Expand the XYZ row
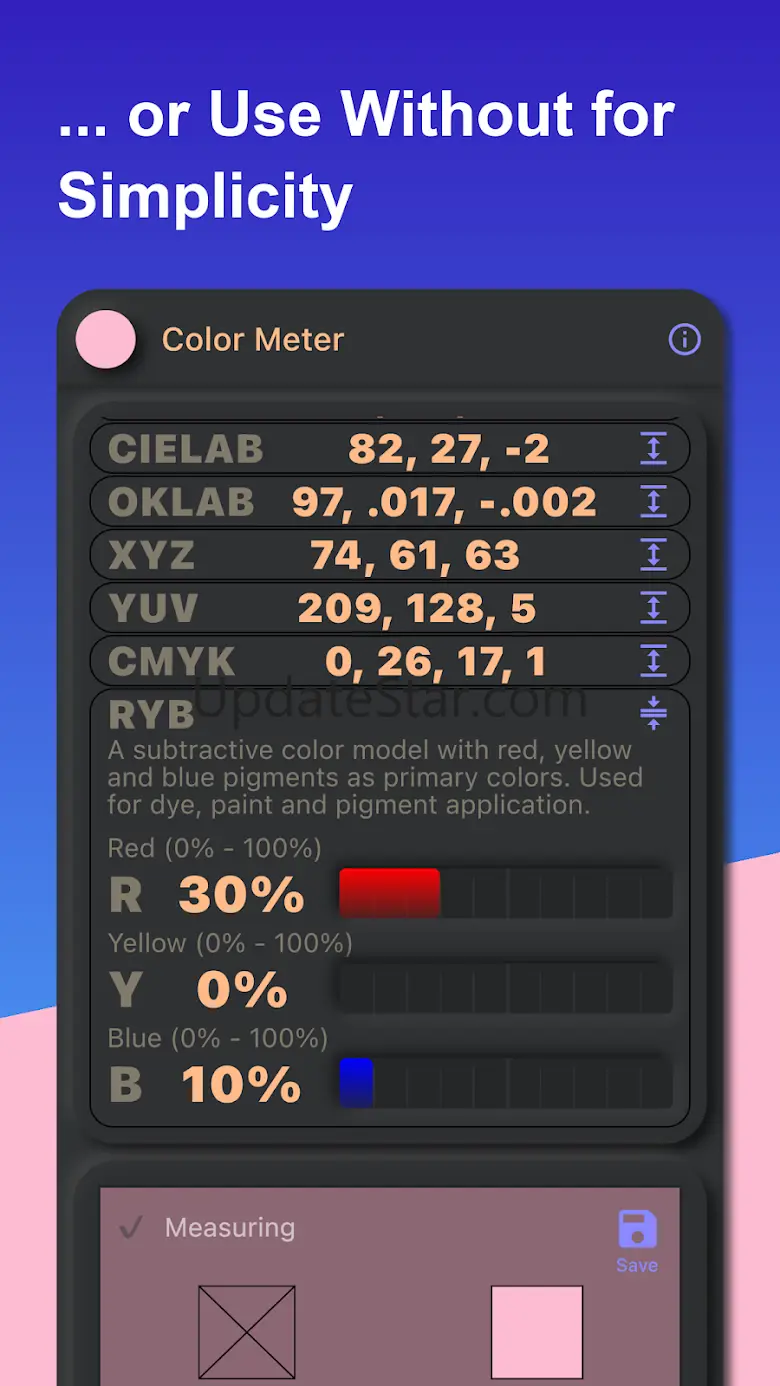This screenshot has width=780, height=1386. (x=653, y=555)
